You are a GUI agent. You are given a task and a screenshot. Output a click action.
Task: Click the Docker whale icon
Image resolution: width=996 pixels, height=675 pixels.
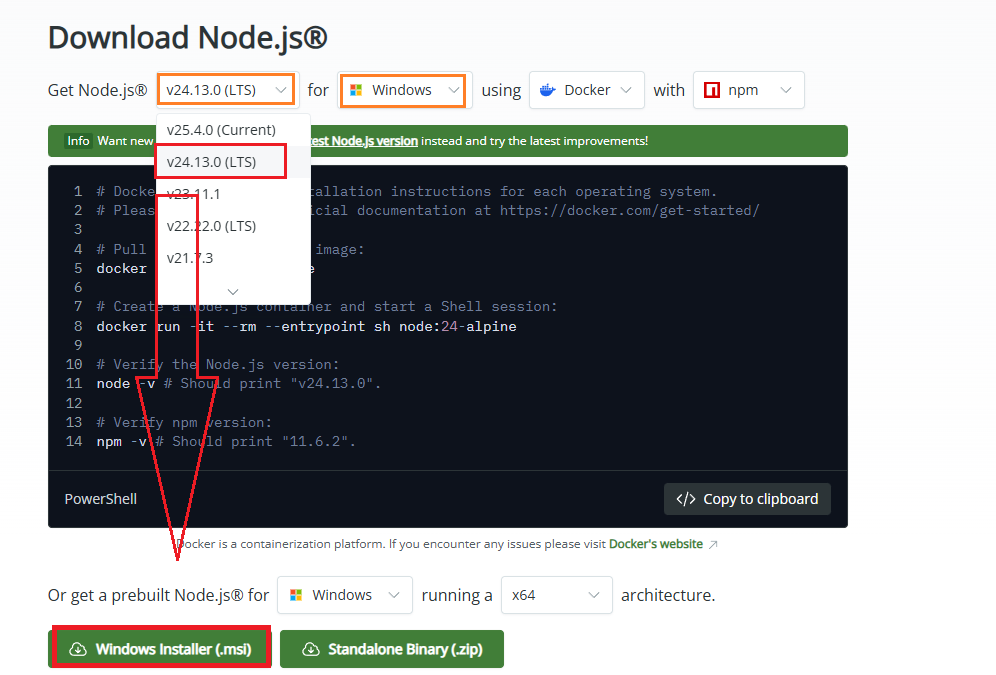point(548,90)
